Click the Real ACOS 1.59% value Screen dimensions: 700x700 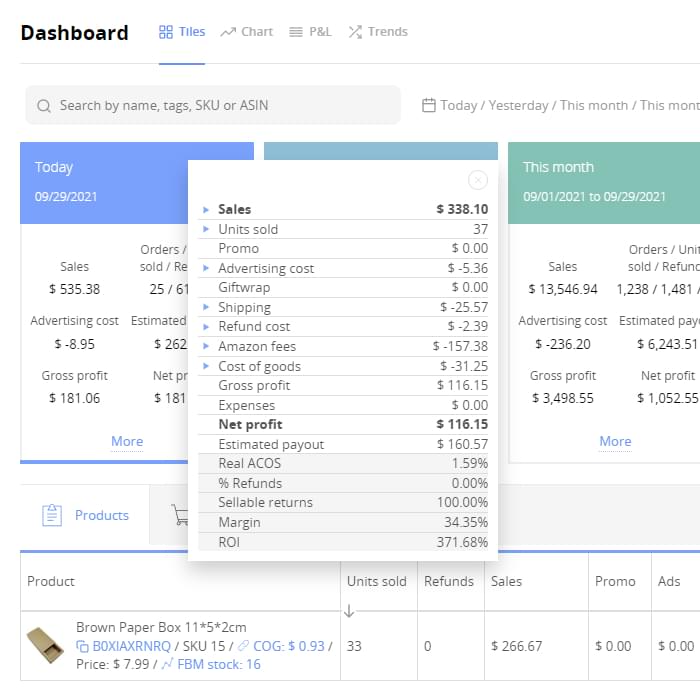pos(470,463)
